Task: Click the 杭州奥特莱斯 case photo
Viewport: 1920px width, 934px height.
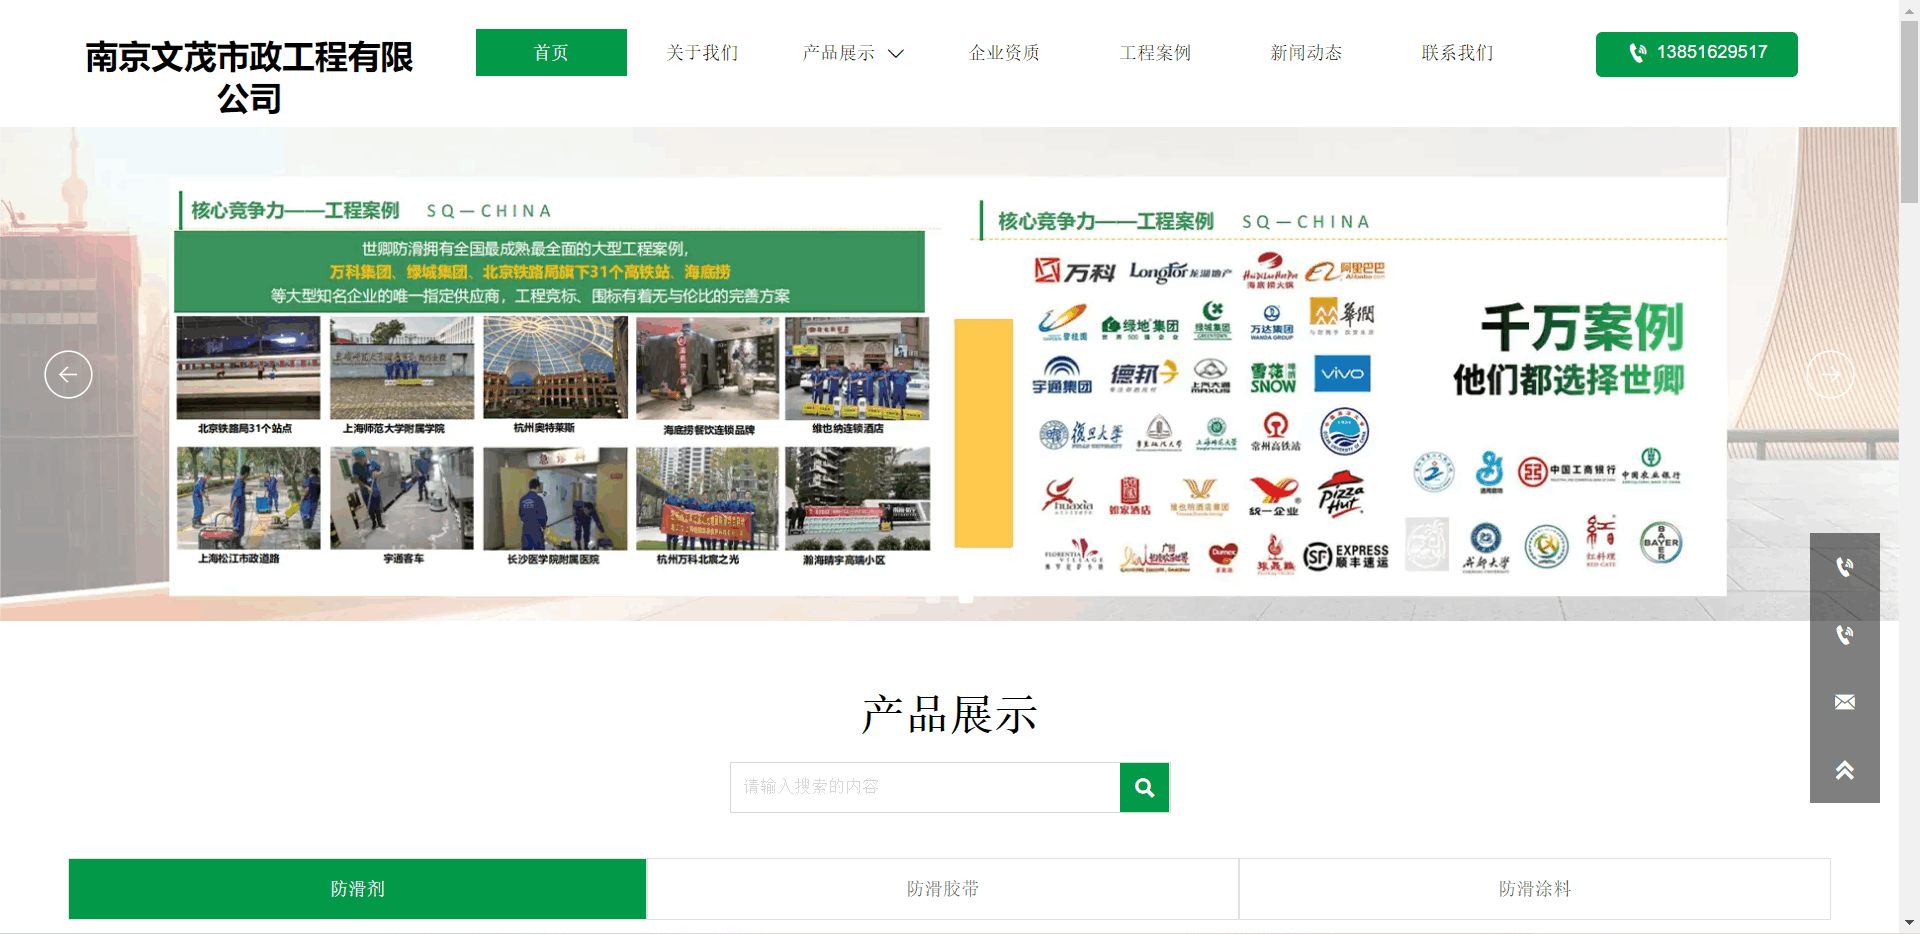Action: [555, 367]
